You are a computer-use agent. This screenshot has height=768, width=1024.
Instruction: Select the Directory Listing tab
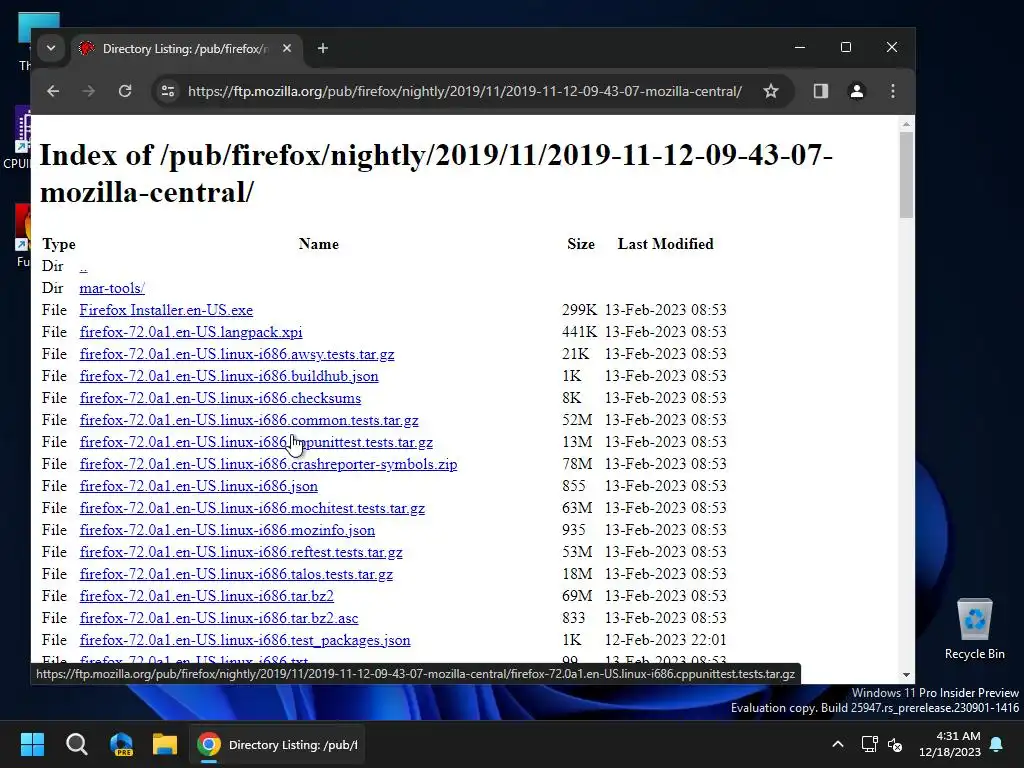point(185,49)
